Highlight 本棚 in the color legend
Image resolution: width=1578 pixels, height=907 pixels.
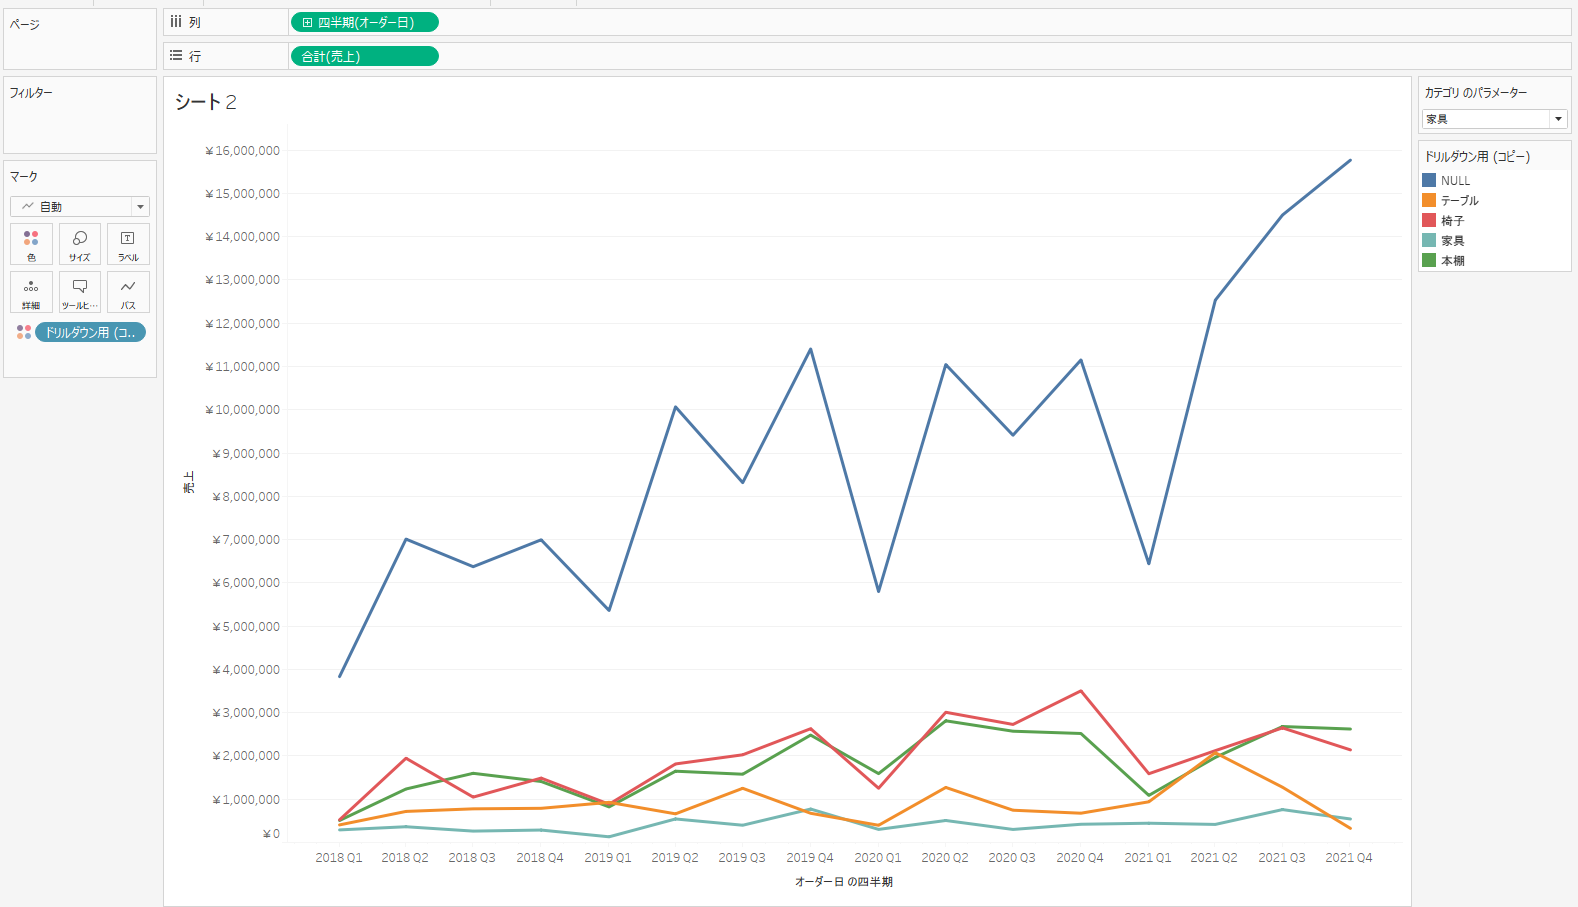(1452, 260)
